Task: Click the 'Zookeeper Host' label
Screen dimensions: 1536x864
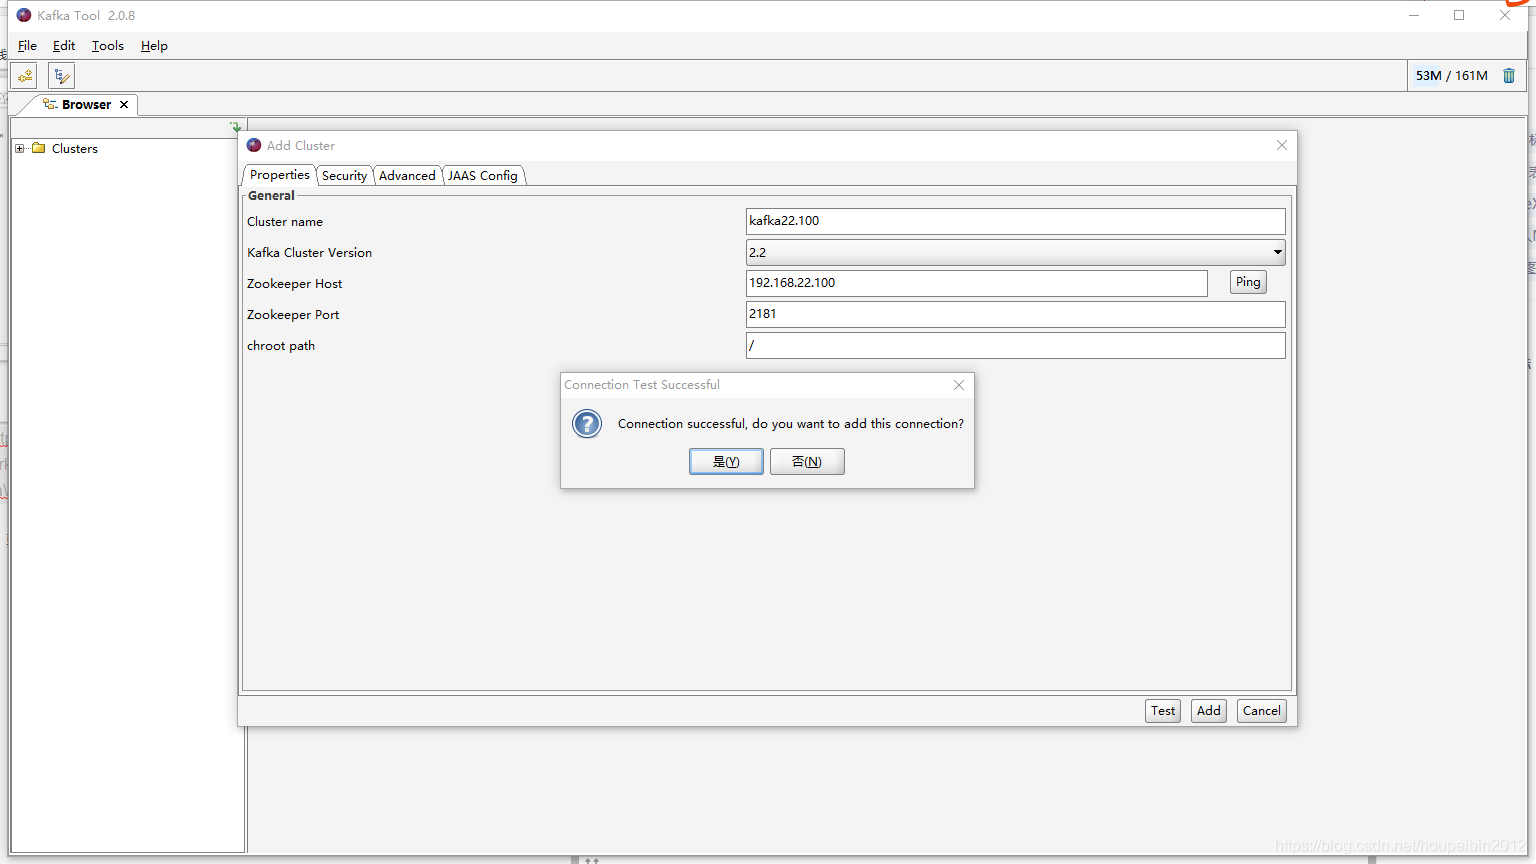Action: 295,284
